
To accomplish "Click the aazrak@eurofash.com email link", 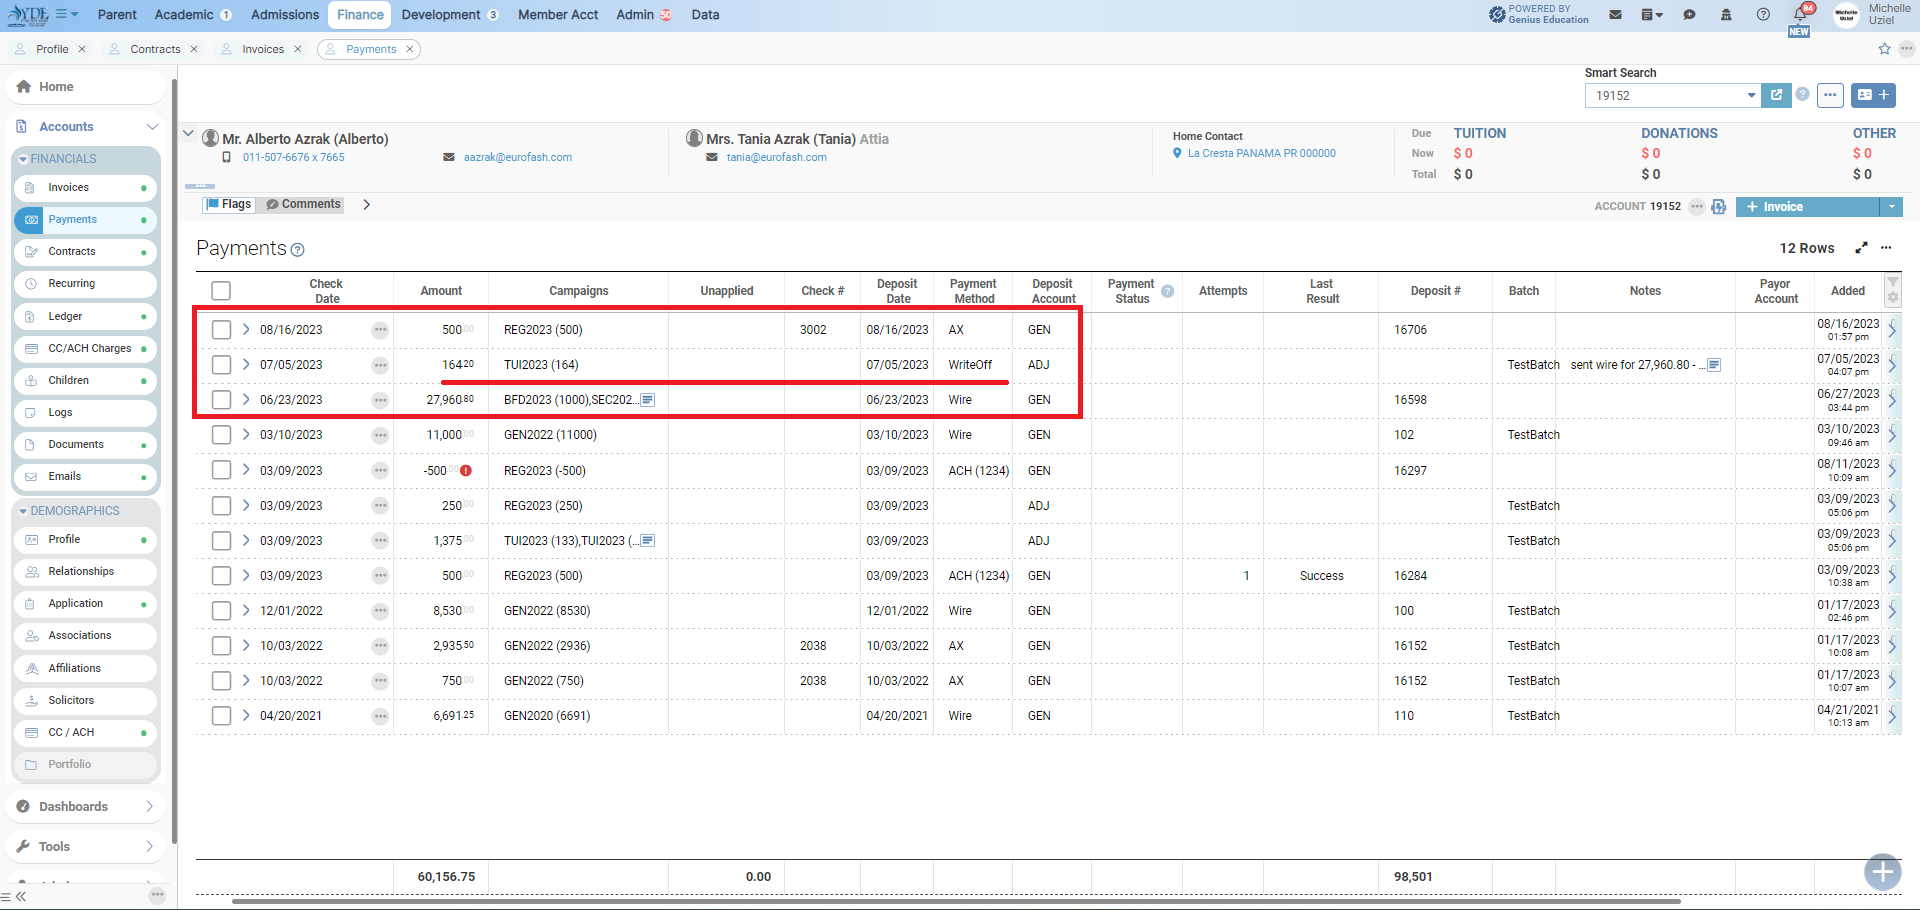I will (x=518, y=157).
